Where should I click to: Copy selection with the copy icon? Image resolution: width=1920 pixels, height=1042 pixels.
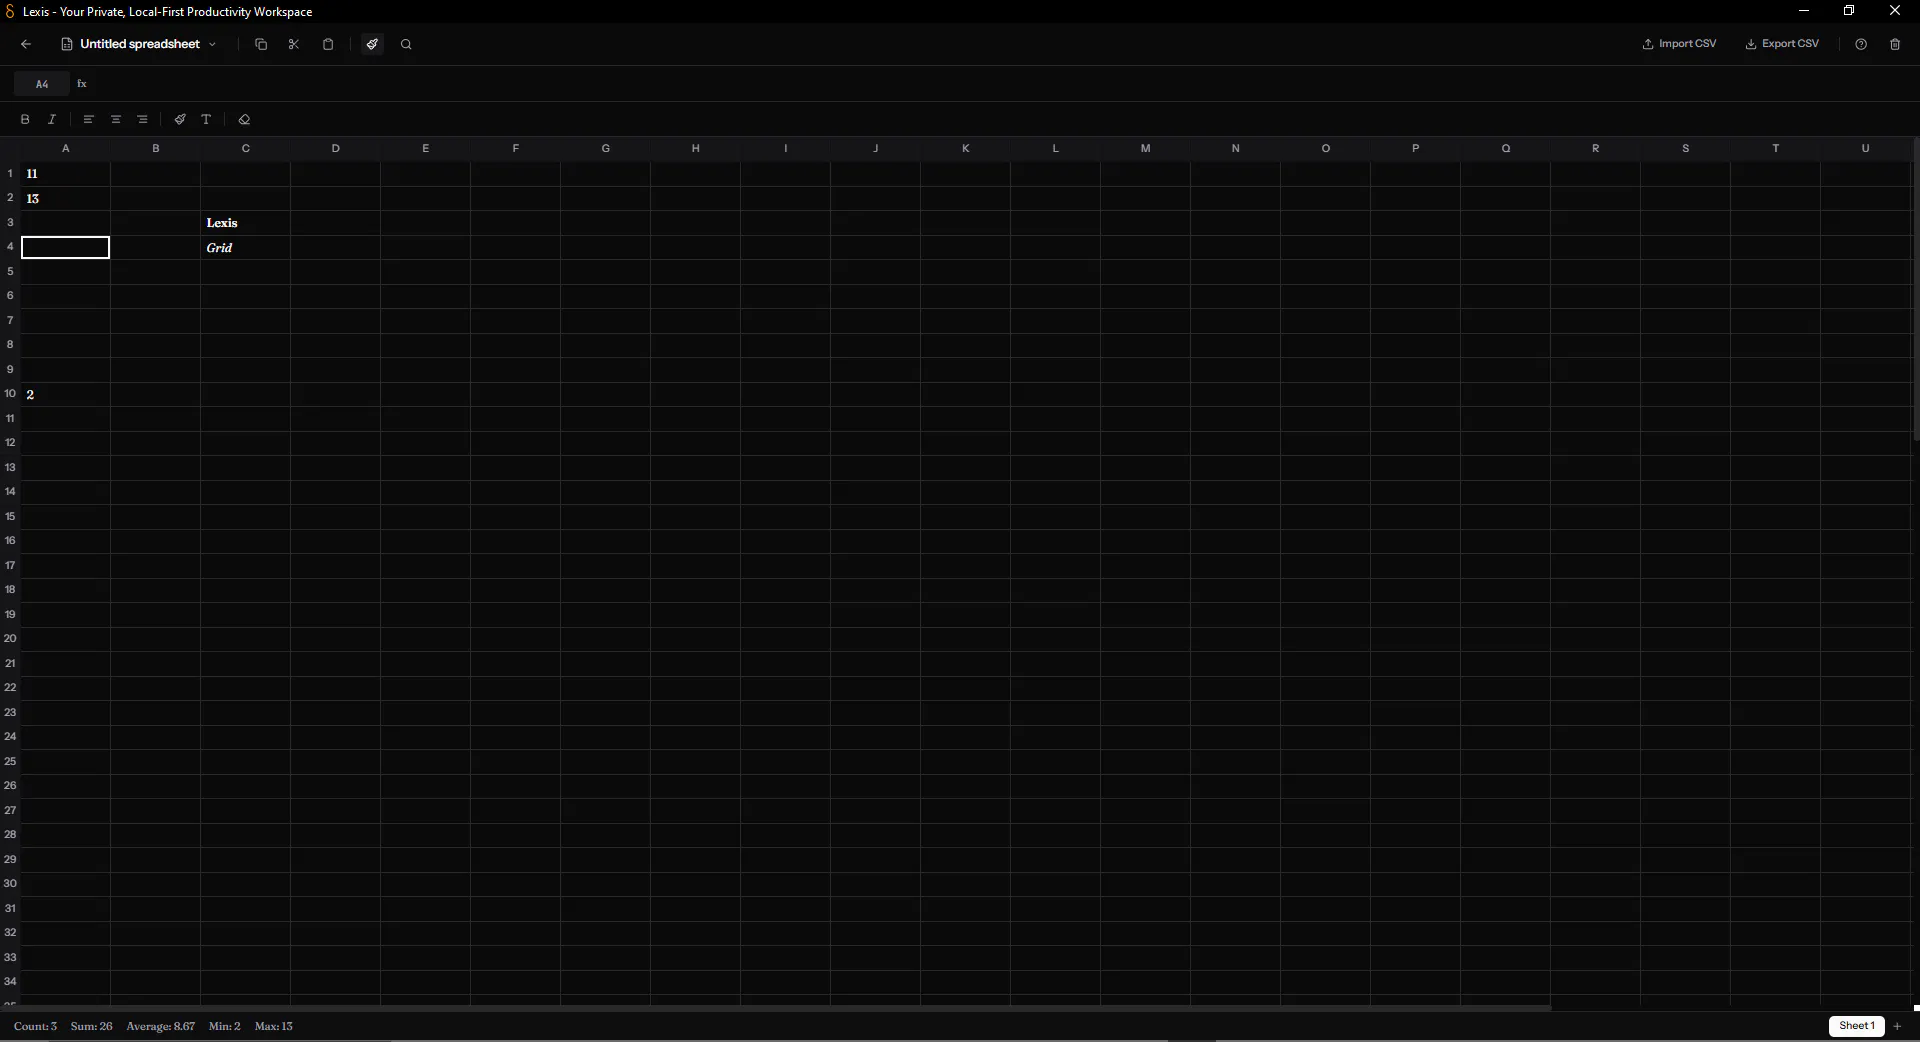pos(261,44)
